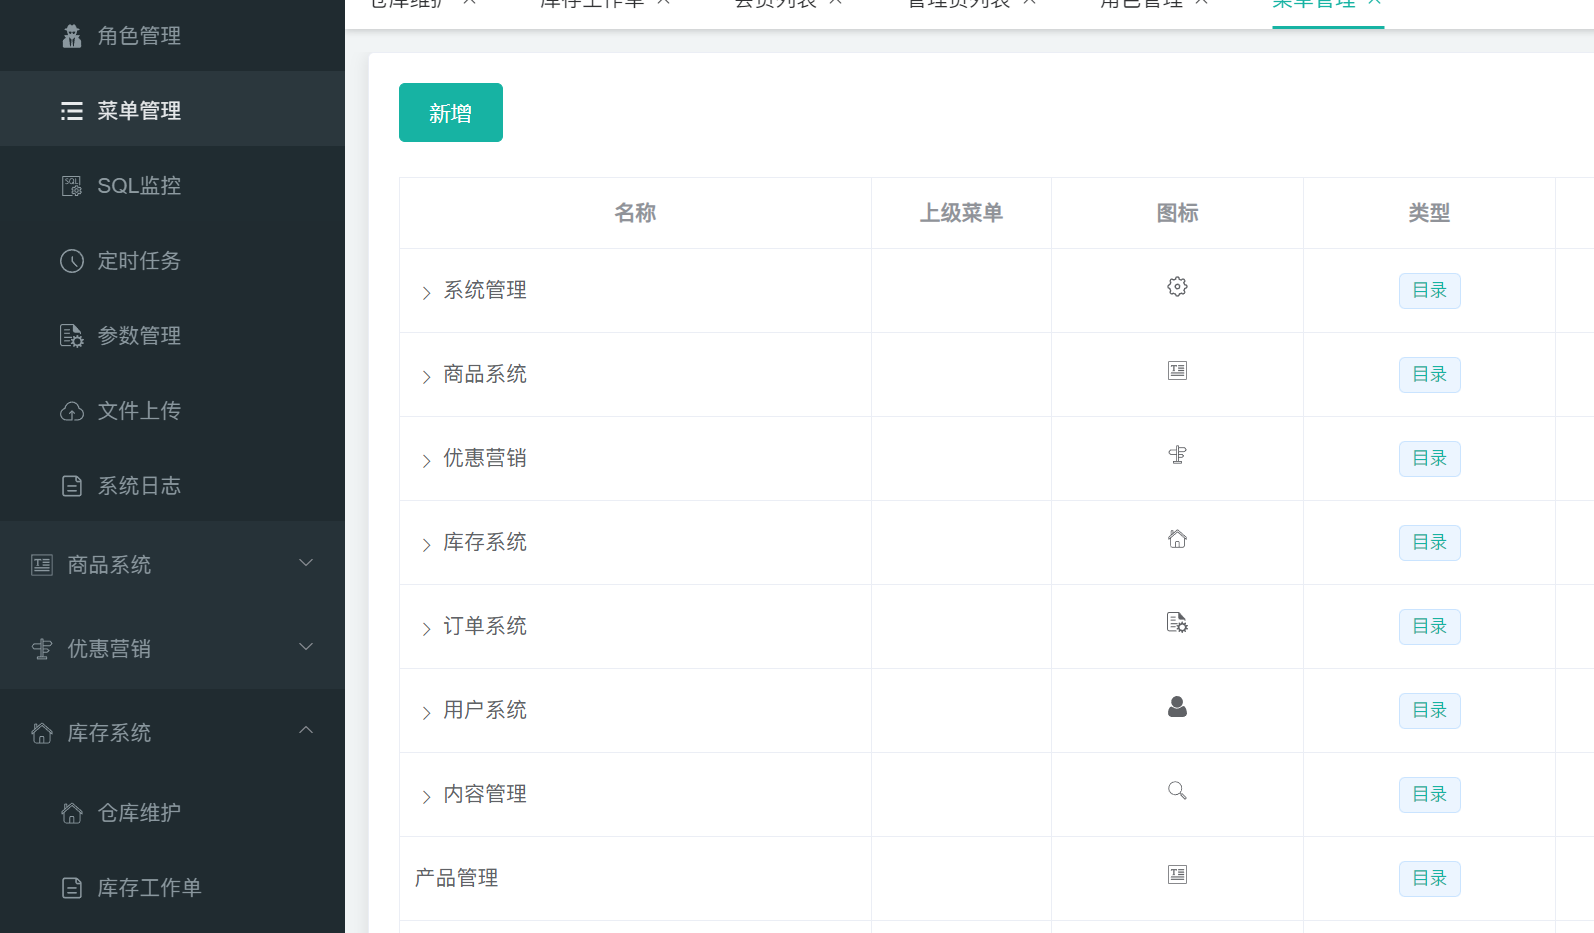Click the list icon in the 产品管理 row
The image size is (1594, 933).
click(1178, 875)
